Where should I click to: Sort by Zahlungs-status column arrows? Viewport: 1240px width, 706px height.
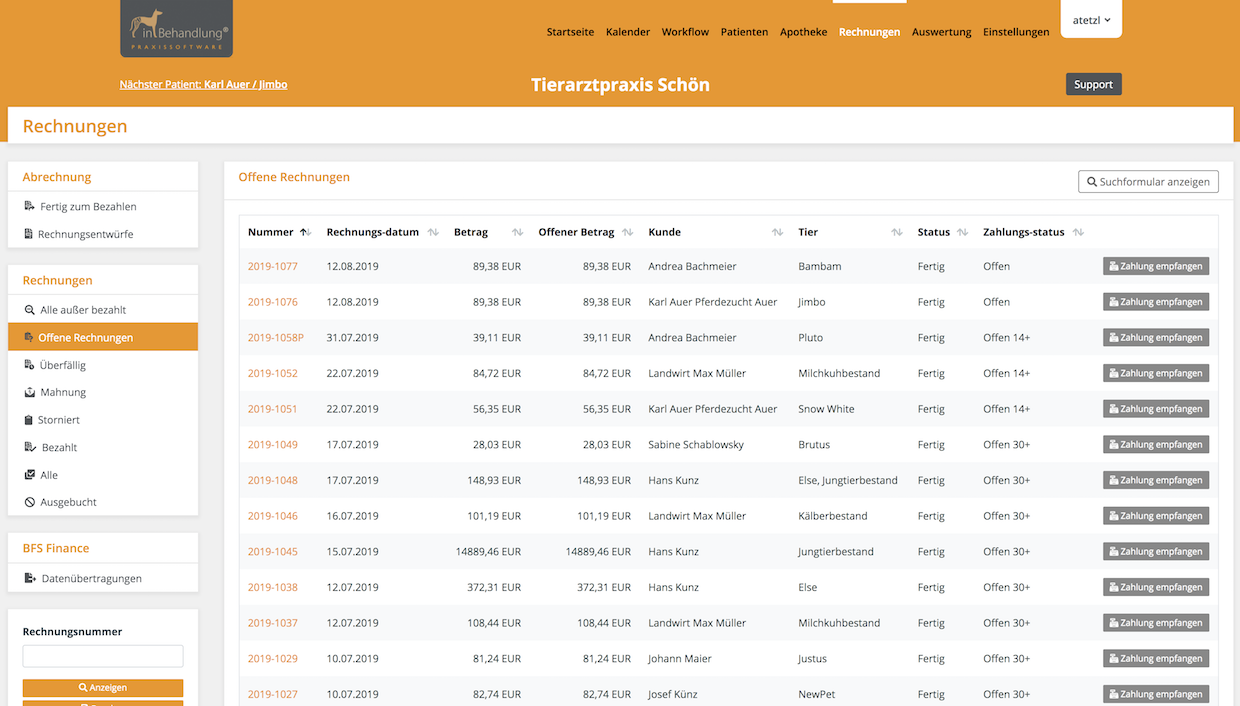[x=1078, y=232]
